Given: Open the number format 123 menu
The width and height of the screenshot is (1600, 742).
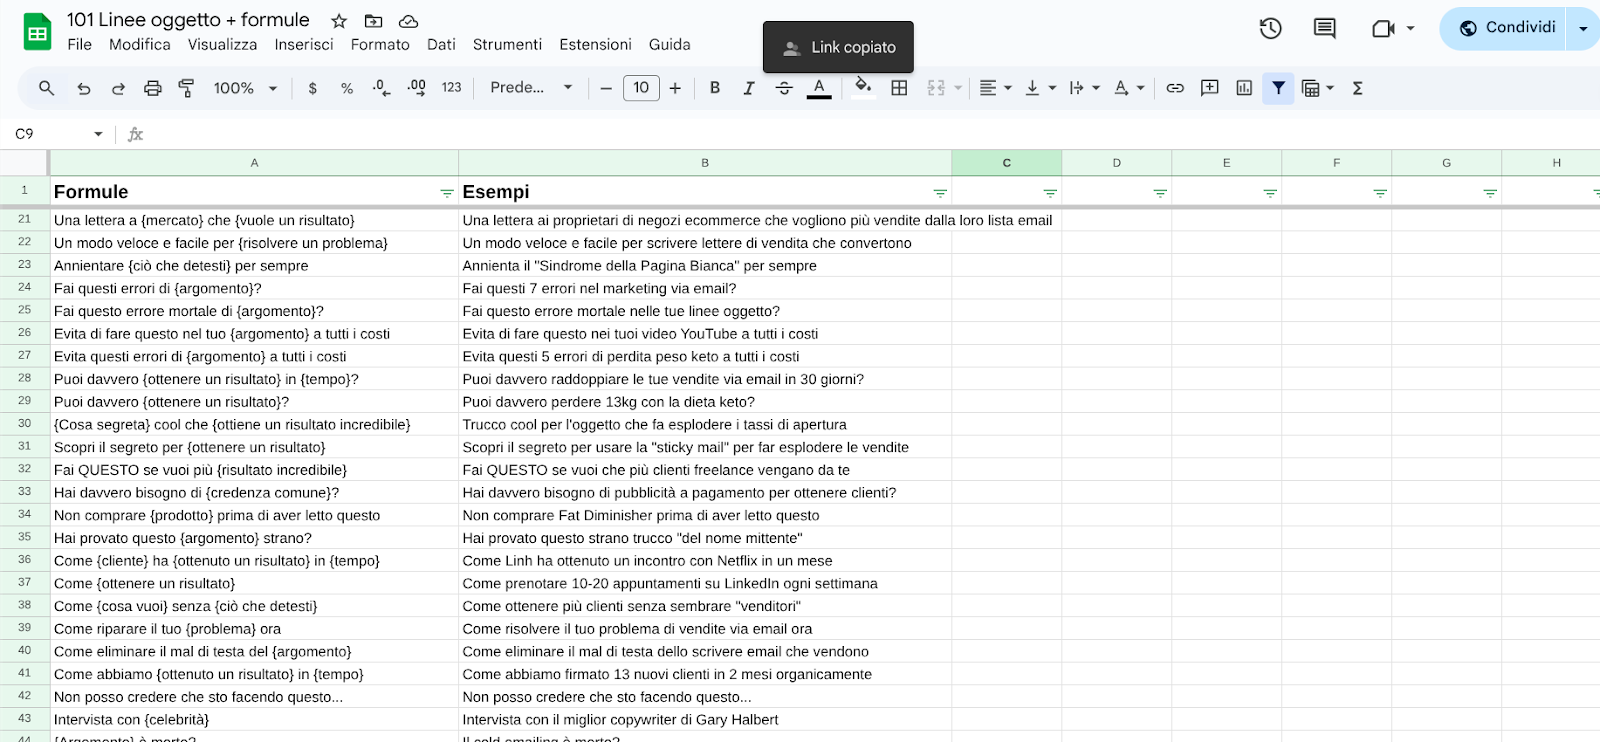Looking at the screenshot, I should [x=452, y=88].
